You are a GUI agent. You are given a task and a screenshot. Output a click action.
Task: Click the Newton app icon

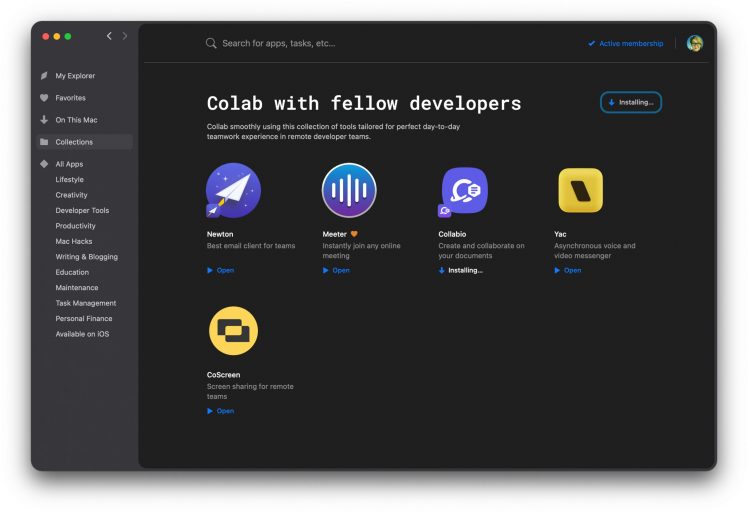(233, 190)
